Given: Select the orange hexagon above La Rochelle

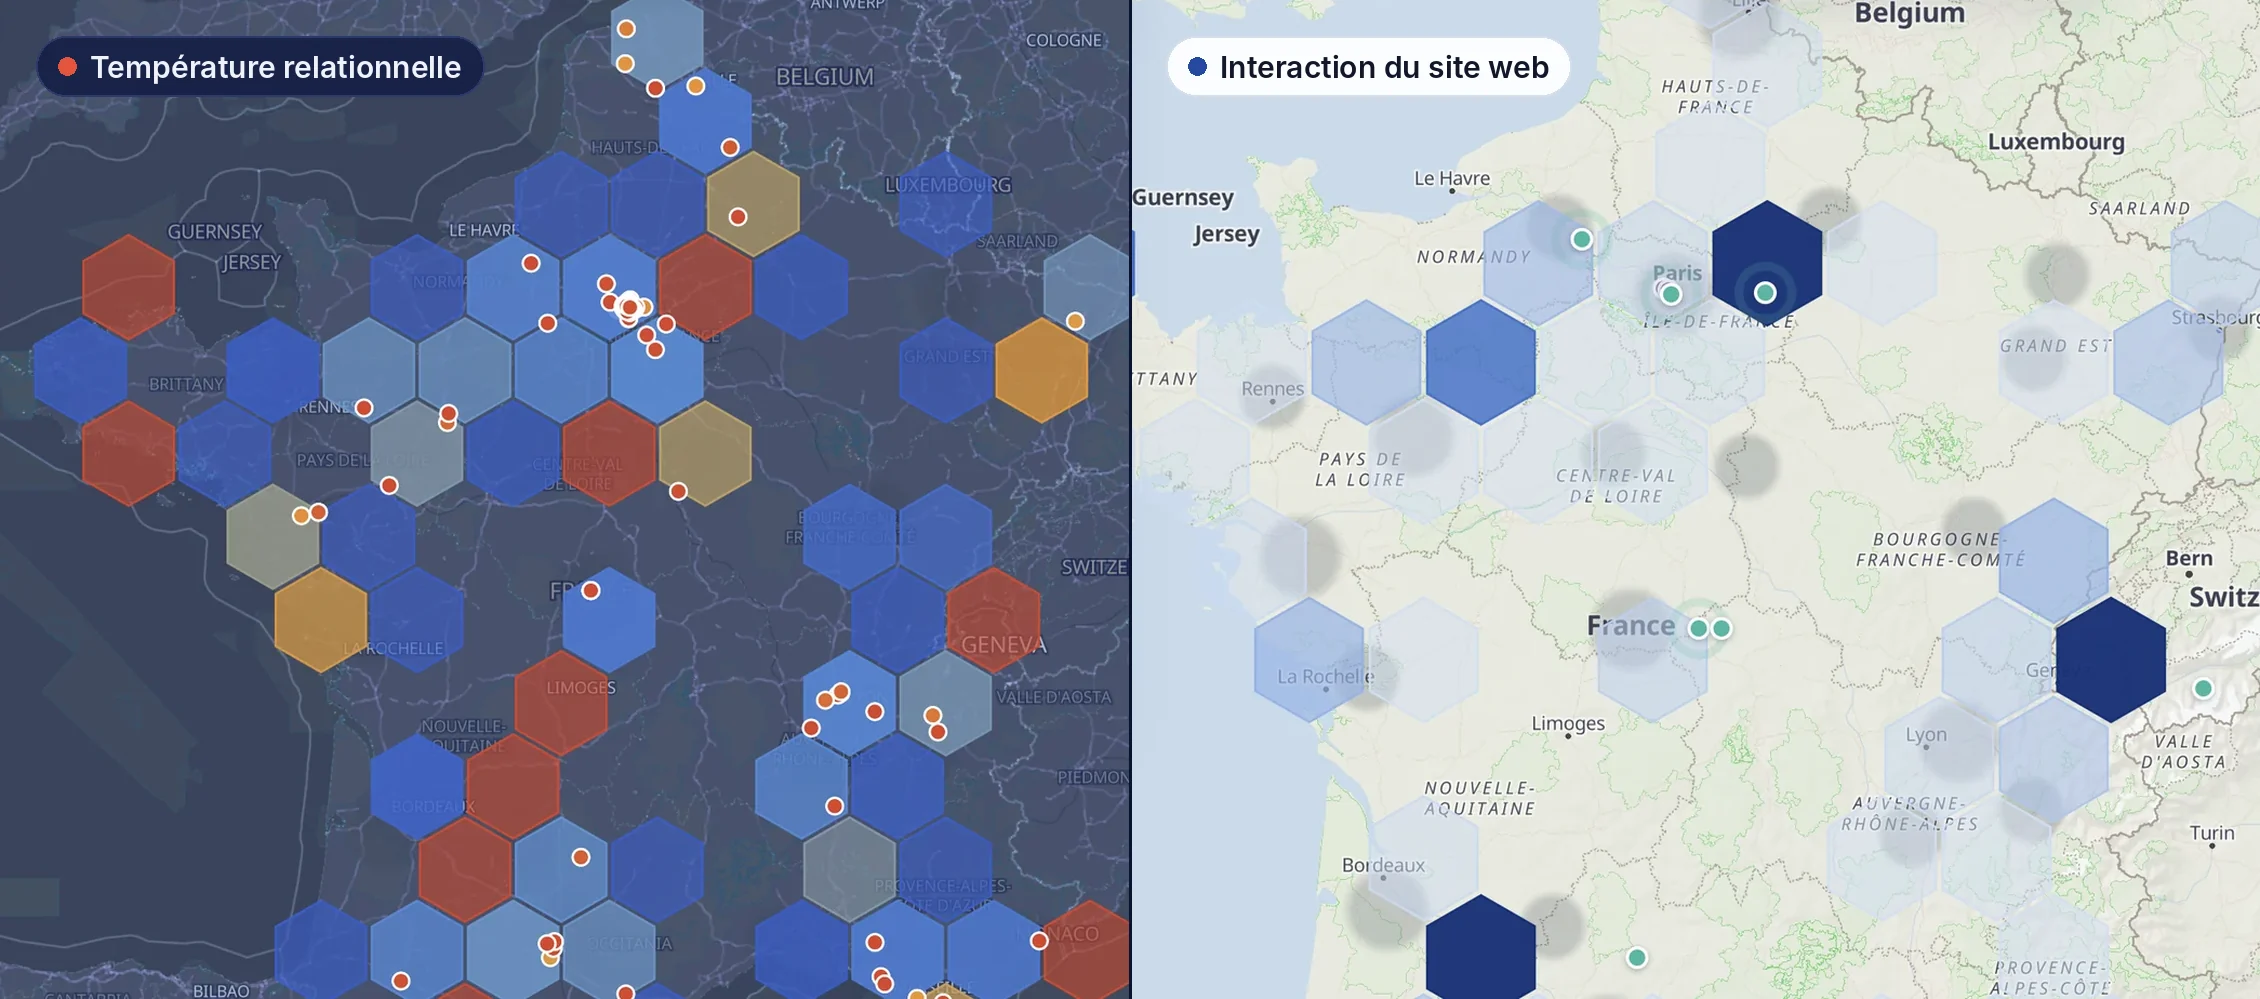Looking at the screenshot, I should pos(321,620).
